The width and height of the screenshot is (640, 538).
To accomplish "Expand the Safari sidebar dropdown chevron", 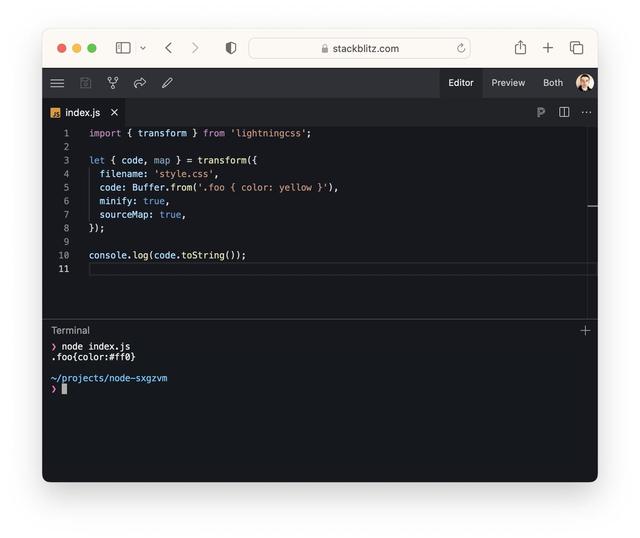I will pos(143,48).
